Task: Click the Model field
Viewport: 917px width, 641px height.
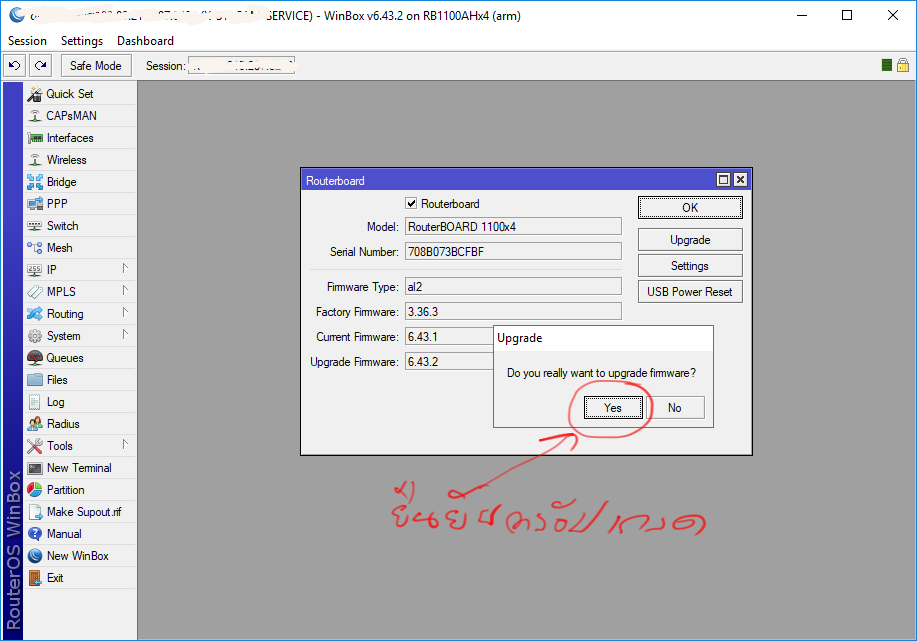Action: tap(513, 227)
